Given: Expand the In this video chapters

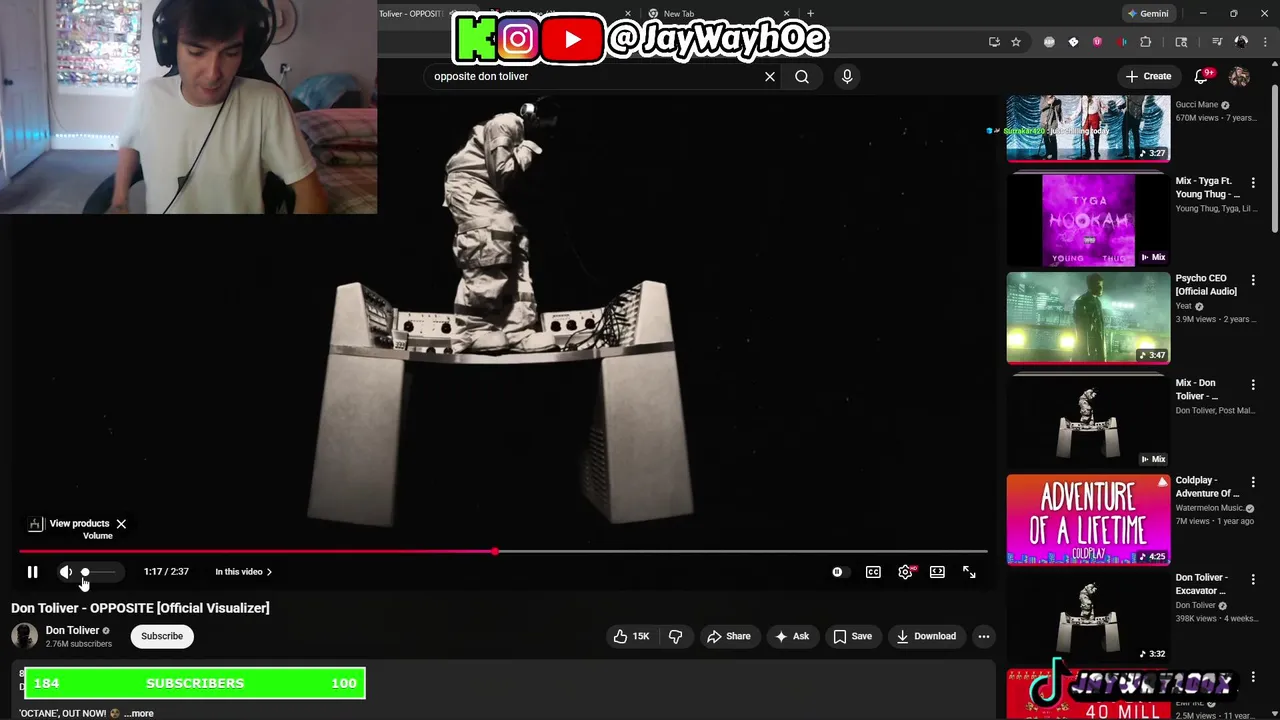Looking at the screenshot, I should [243, 572].
